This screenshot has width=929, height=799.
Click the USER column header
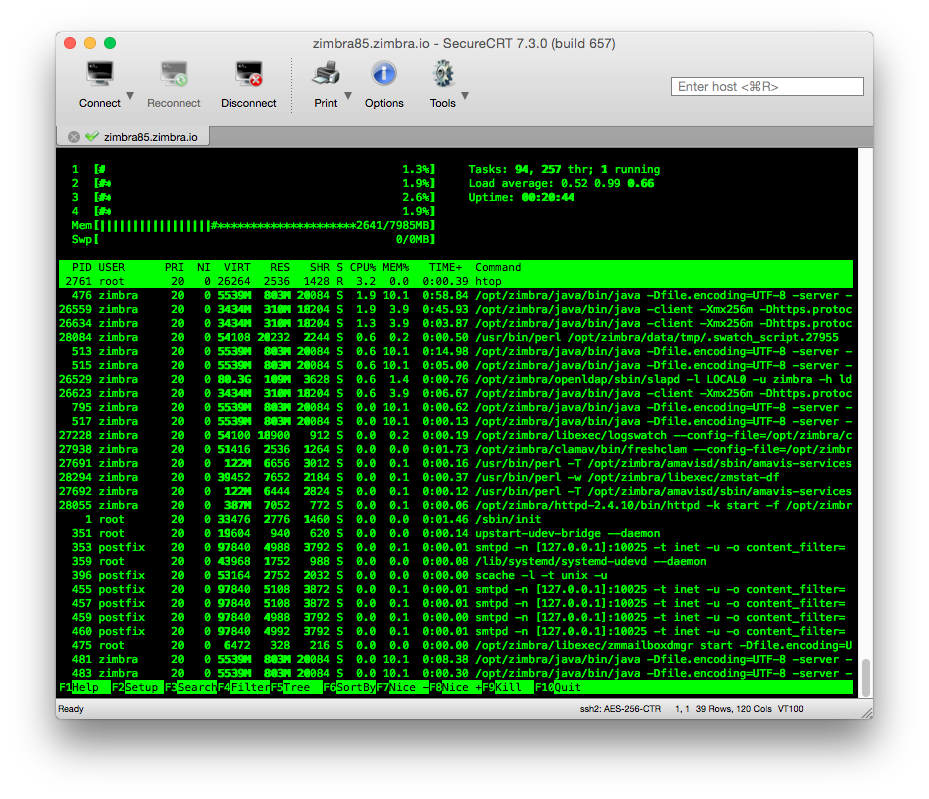click(111, 267)
